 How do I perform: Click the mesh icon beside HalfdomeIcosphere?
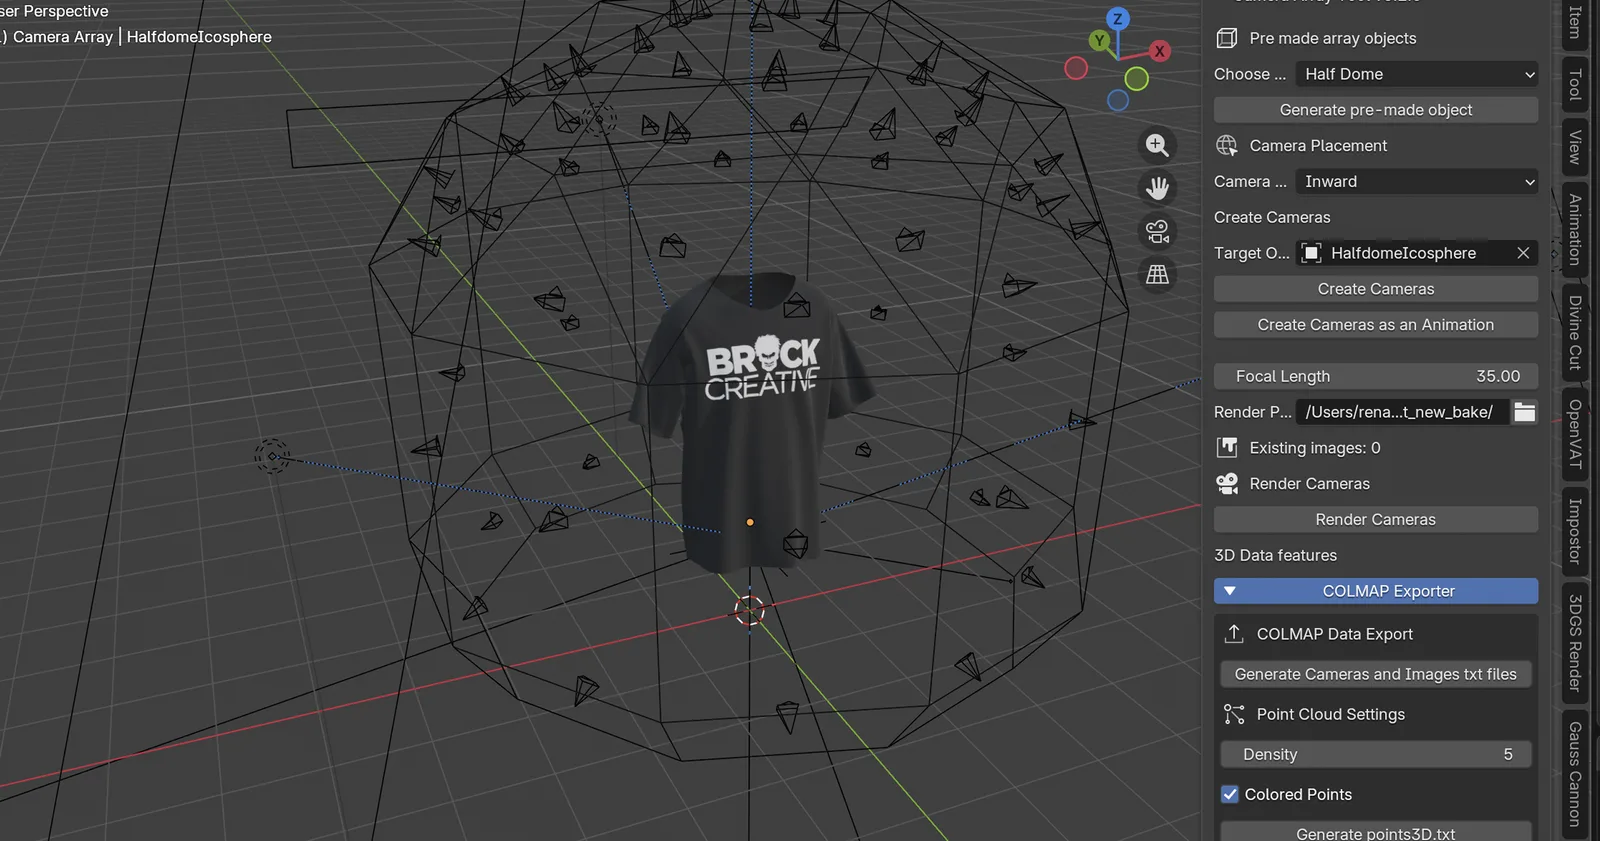tap(1312, 253)
